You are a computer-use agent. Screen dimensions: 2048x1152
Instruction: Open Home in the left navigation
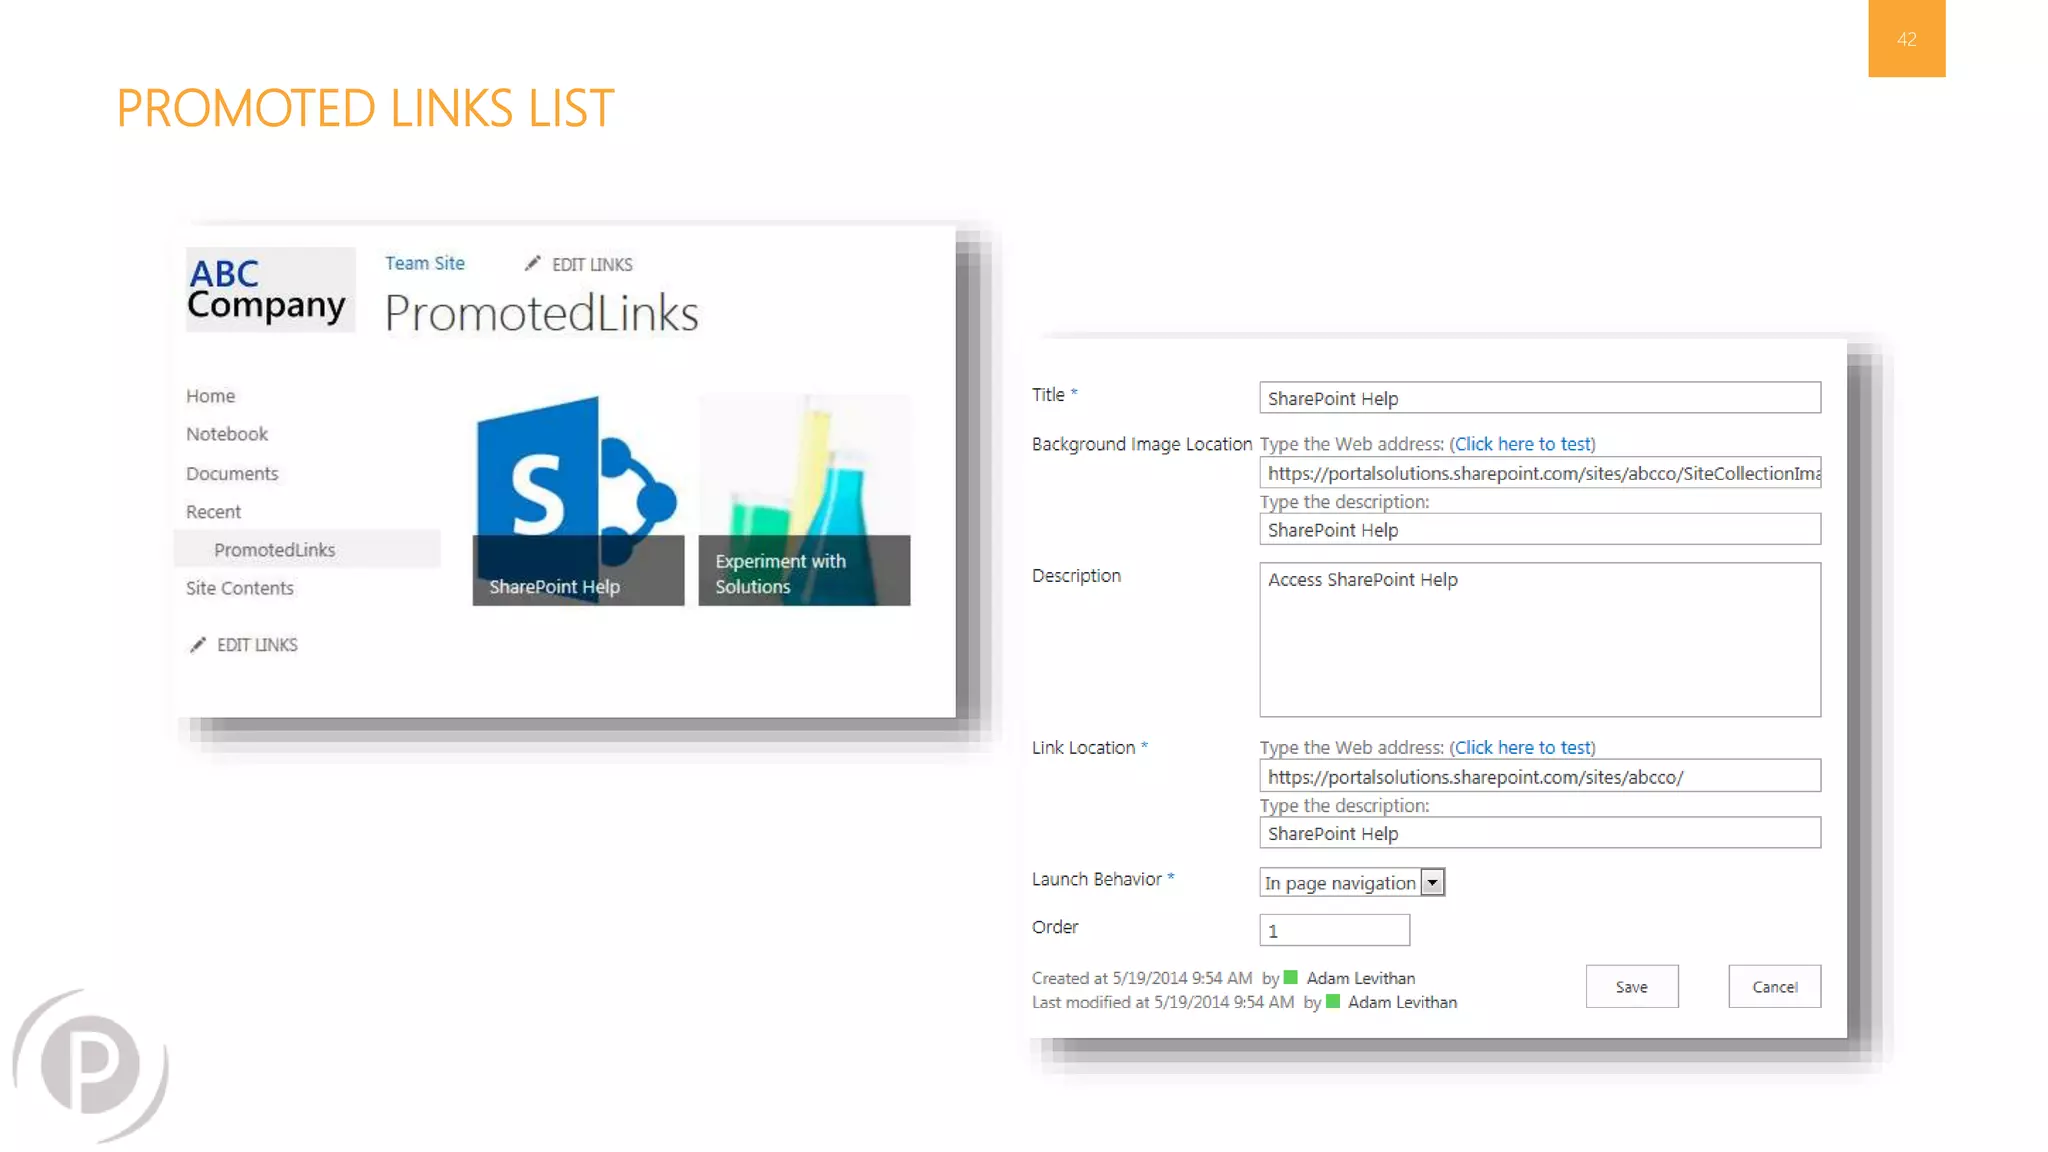[210, 396]
